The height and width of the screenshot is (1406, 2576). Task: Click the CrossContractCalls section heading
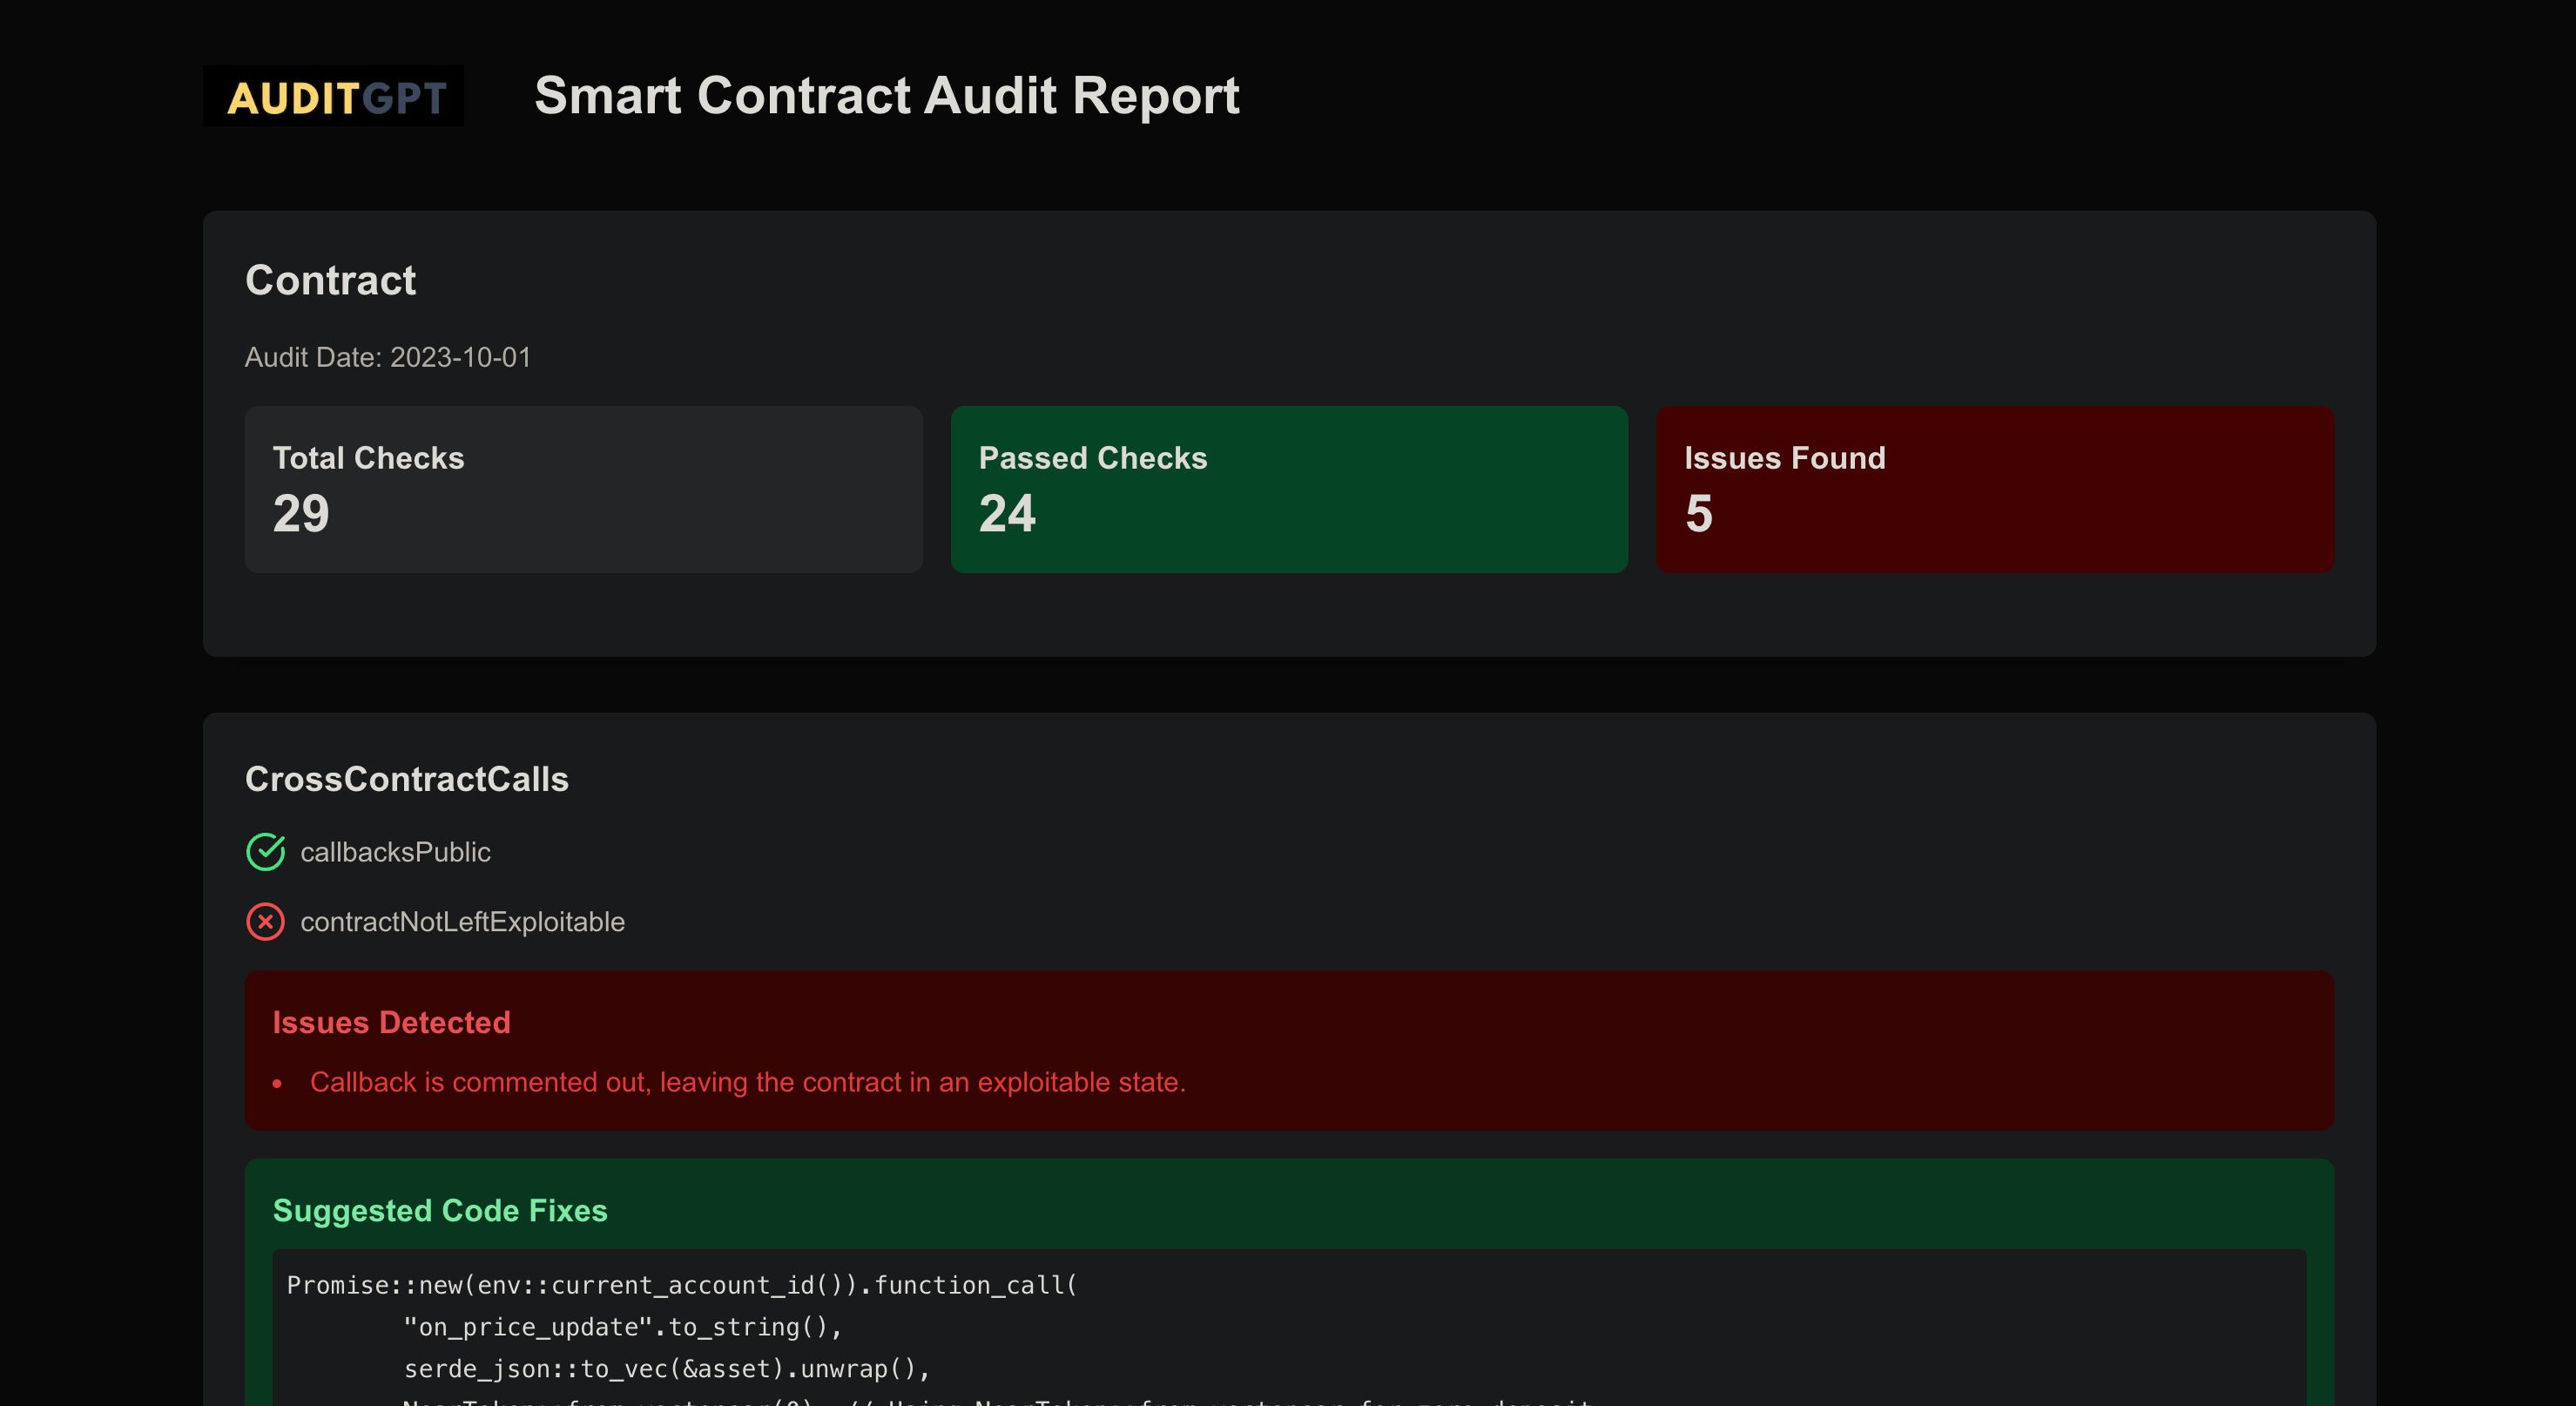pos(407,779)
